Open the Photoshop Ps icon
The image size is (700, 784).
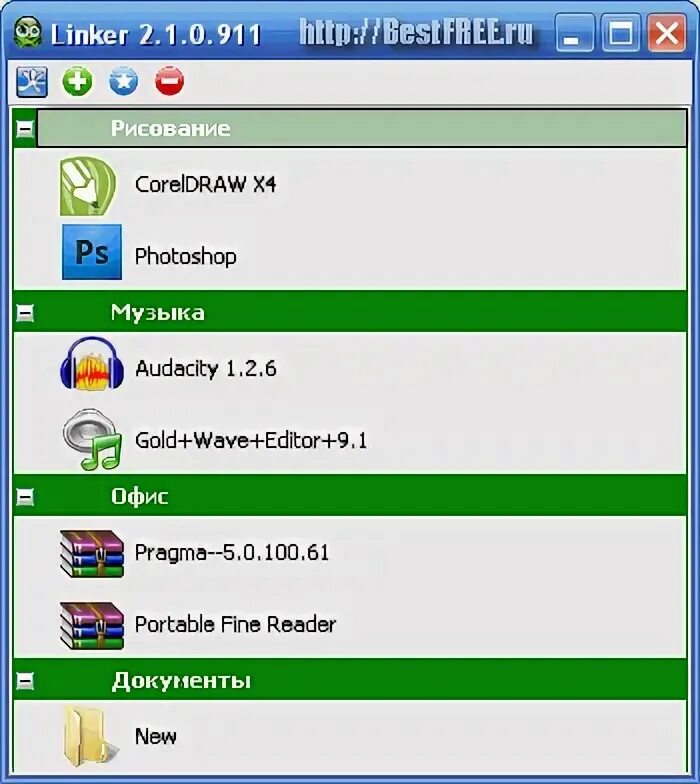[92, 252]
